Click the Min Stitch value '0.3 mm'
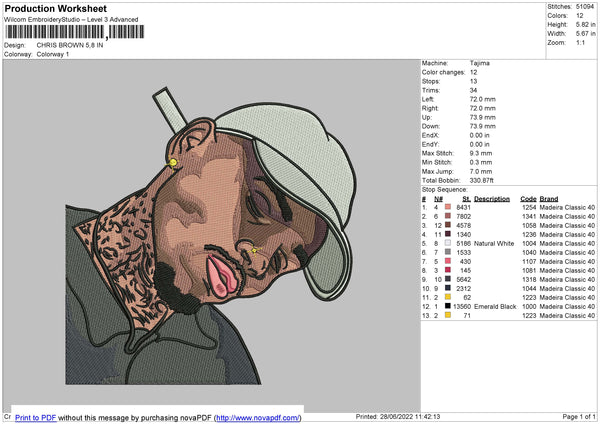600x424 pixels. (x=481, y=162)
